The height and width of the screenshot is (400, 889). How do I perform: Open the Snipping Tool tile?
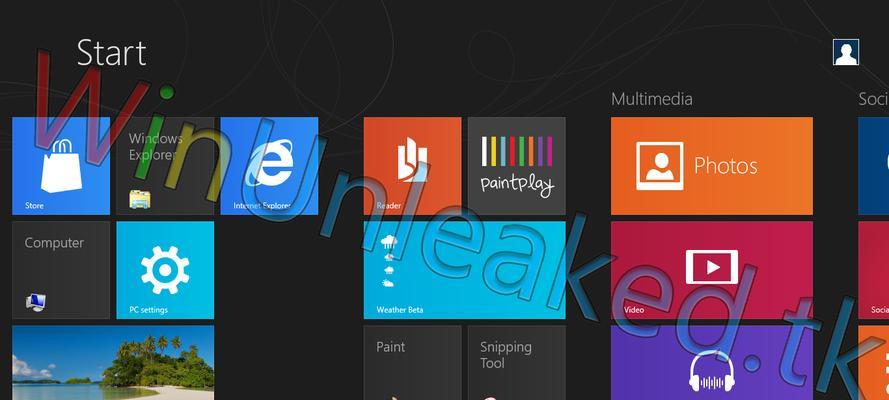pos(517,363)
